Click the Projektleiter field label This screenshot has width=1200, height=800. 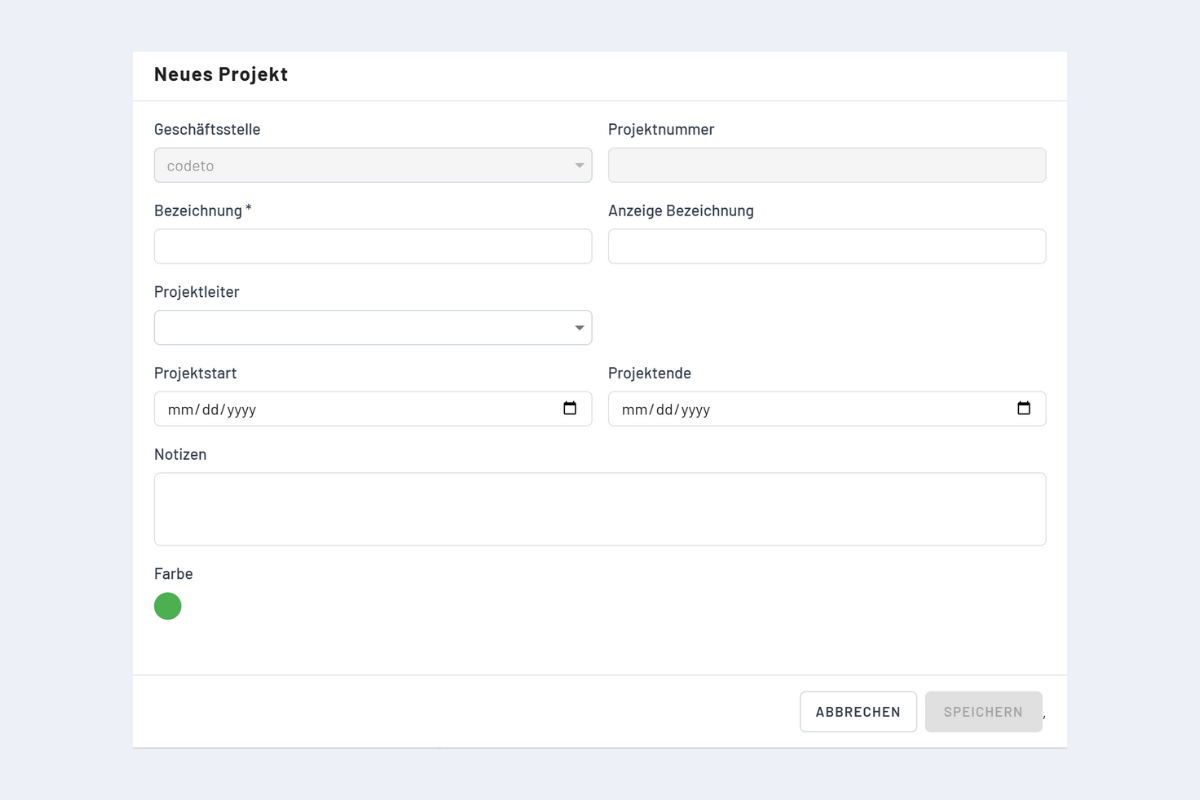point(196,292)
